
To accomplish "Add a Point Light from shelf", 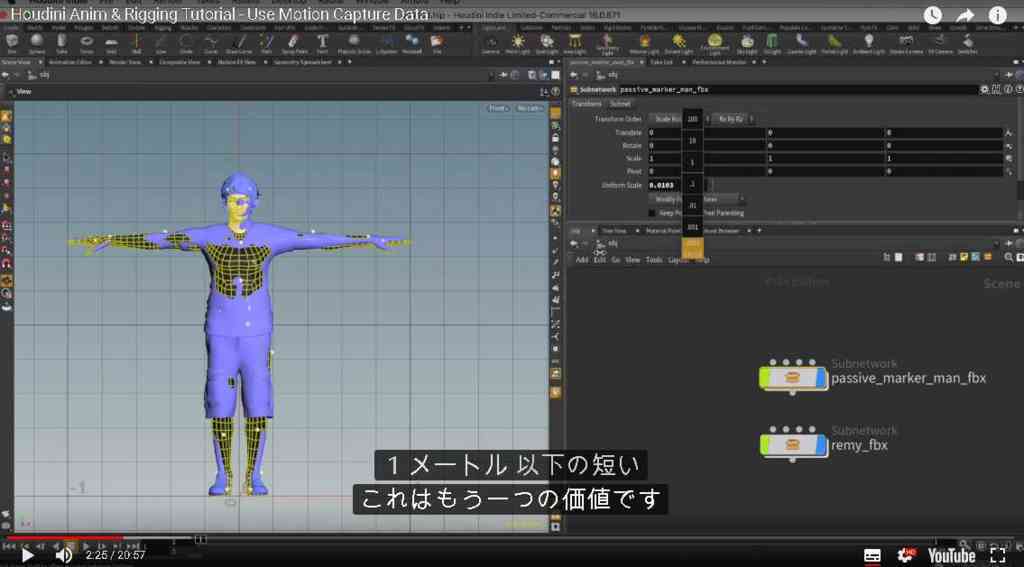I will point(518,44).
